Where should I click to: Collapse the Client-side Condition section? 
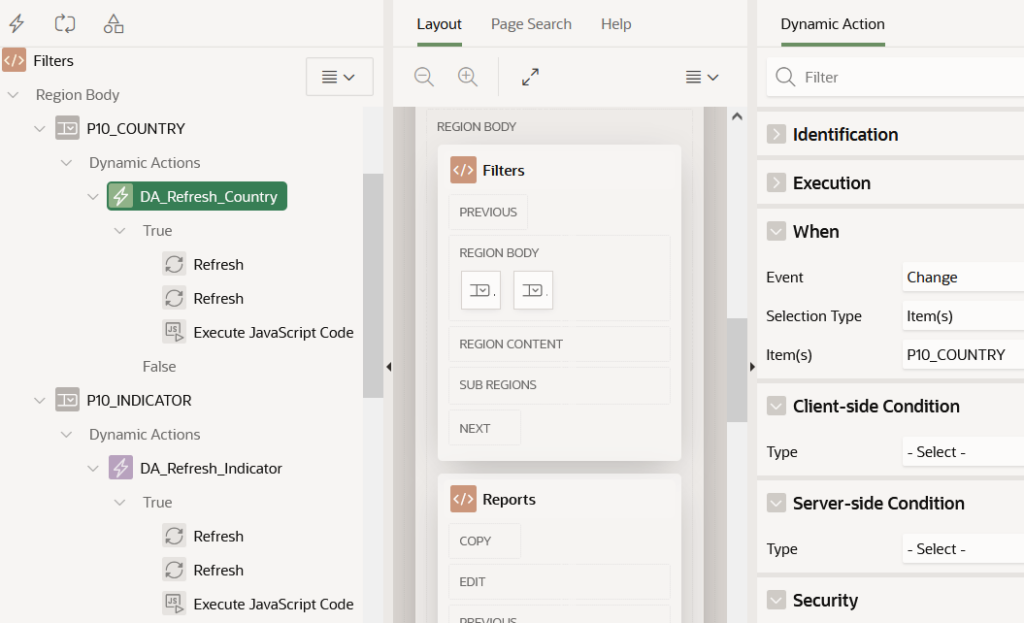tap(776, 406)
